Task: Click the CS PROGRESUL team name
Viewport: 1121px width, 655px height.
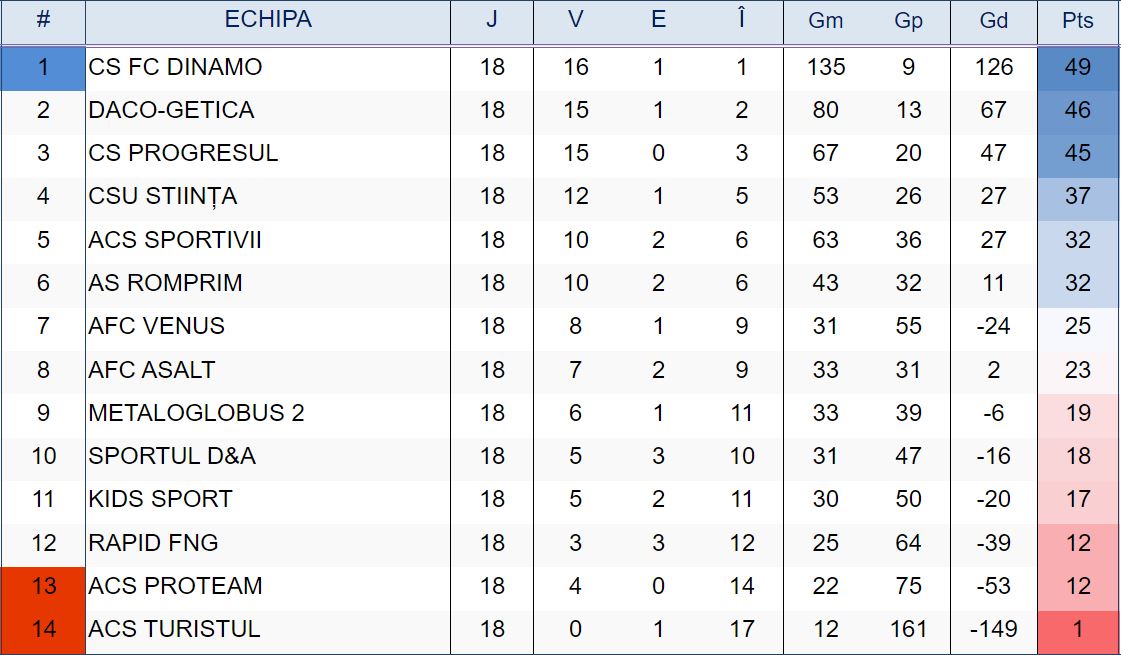Action: (x=183, y=153)
